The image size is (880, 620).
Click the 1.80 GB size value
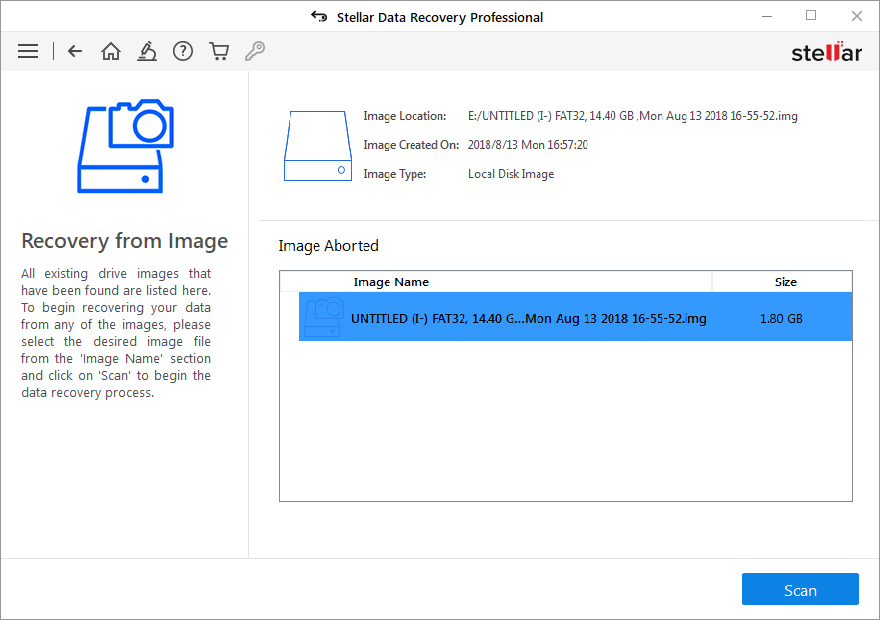(x=781, y=319)
